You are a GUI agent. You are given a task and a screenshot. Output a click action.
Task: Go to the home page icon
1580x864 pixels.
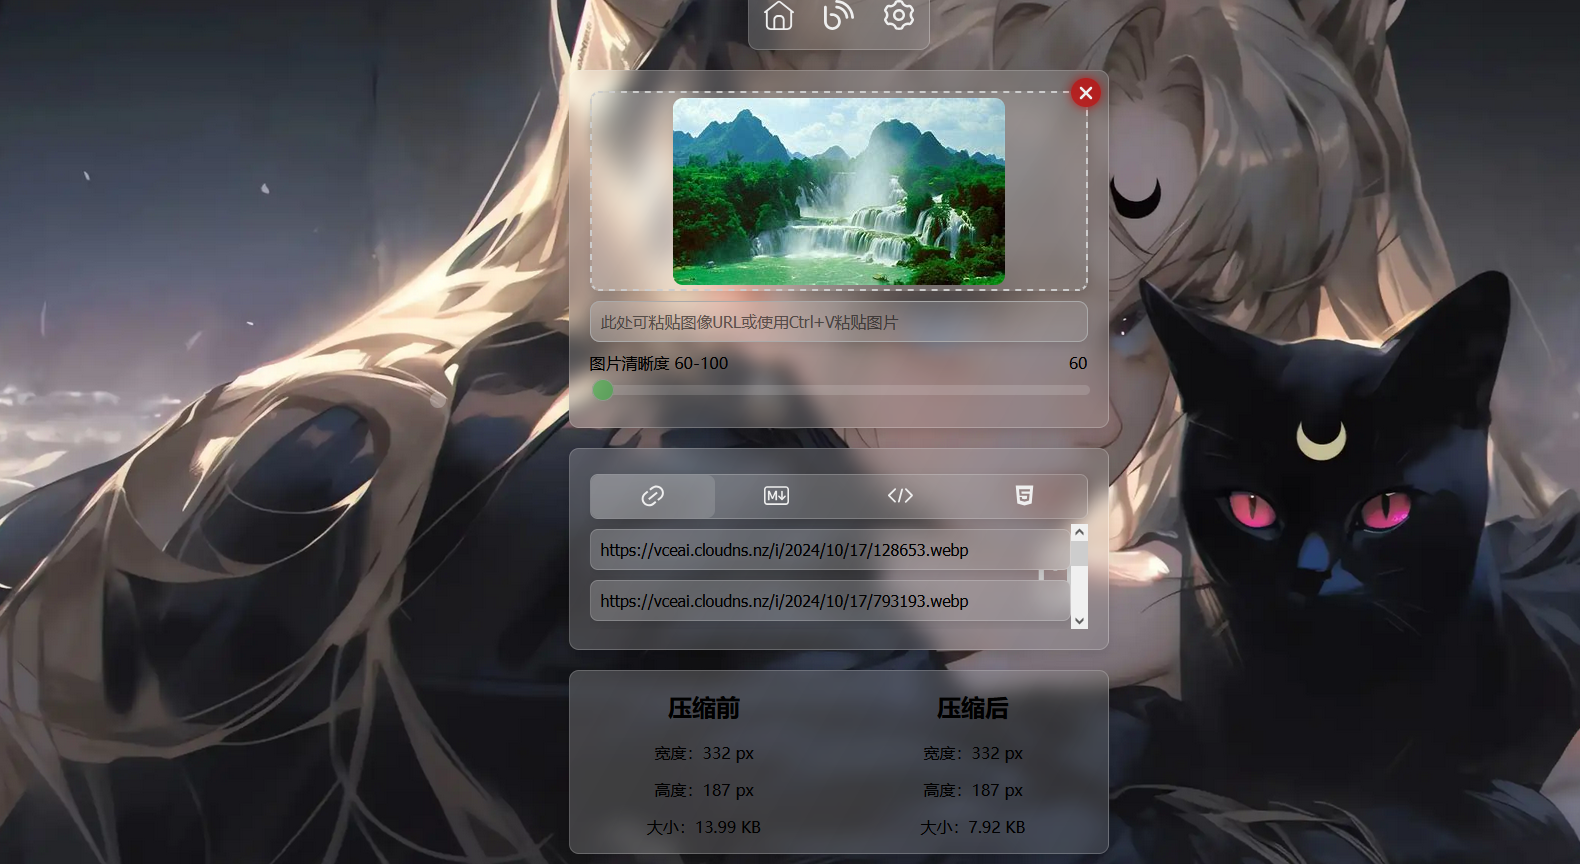(778, 17)
